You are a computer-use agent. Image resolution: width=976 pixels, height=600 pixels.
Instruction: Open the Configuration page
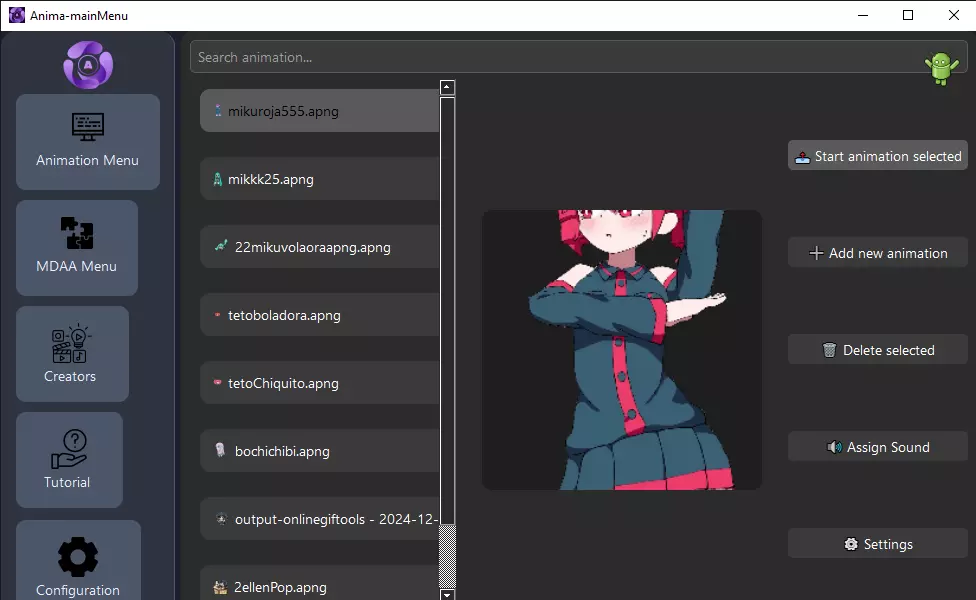[78, 560]
